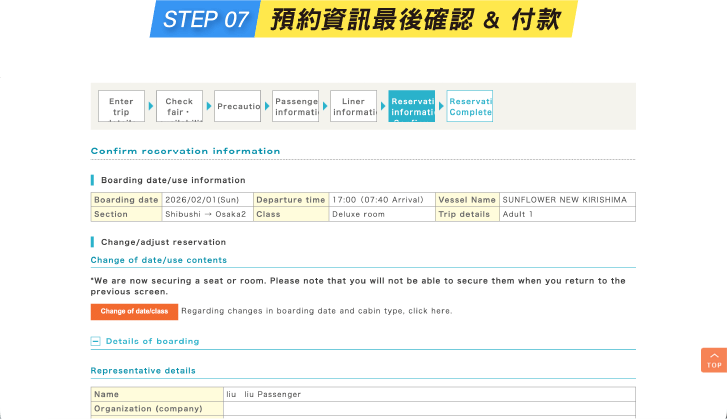
Task: Click arrow between Enter trip and Check fair steps
Action: click(151, 105)
